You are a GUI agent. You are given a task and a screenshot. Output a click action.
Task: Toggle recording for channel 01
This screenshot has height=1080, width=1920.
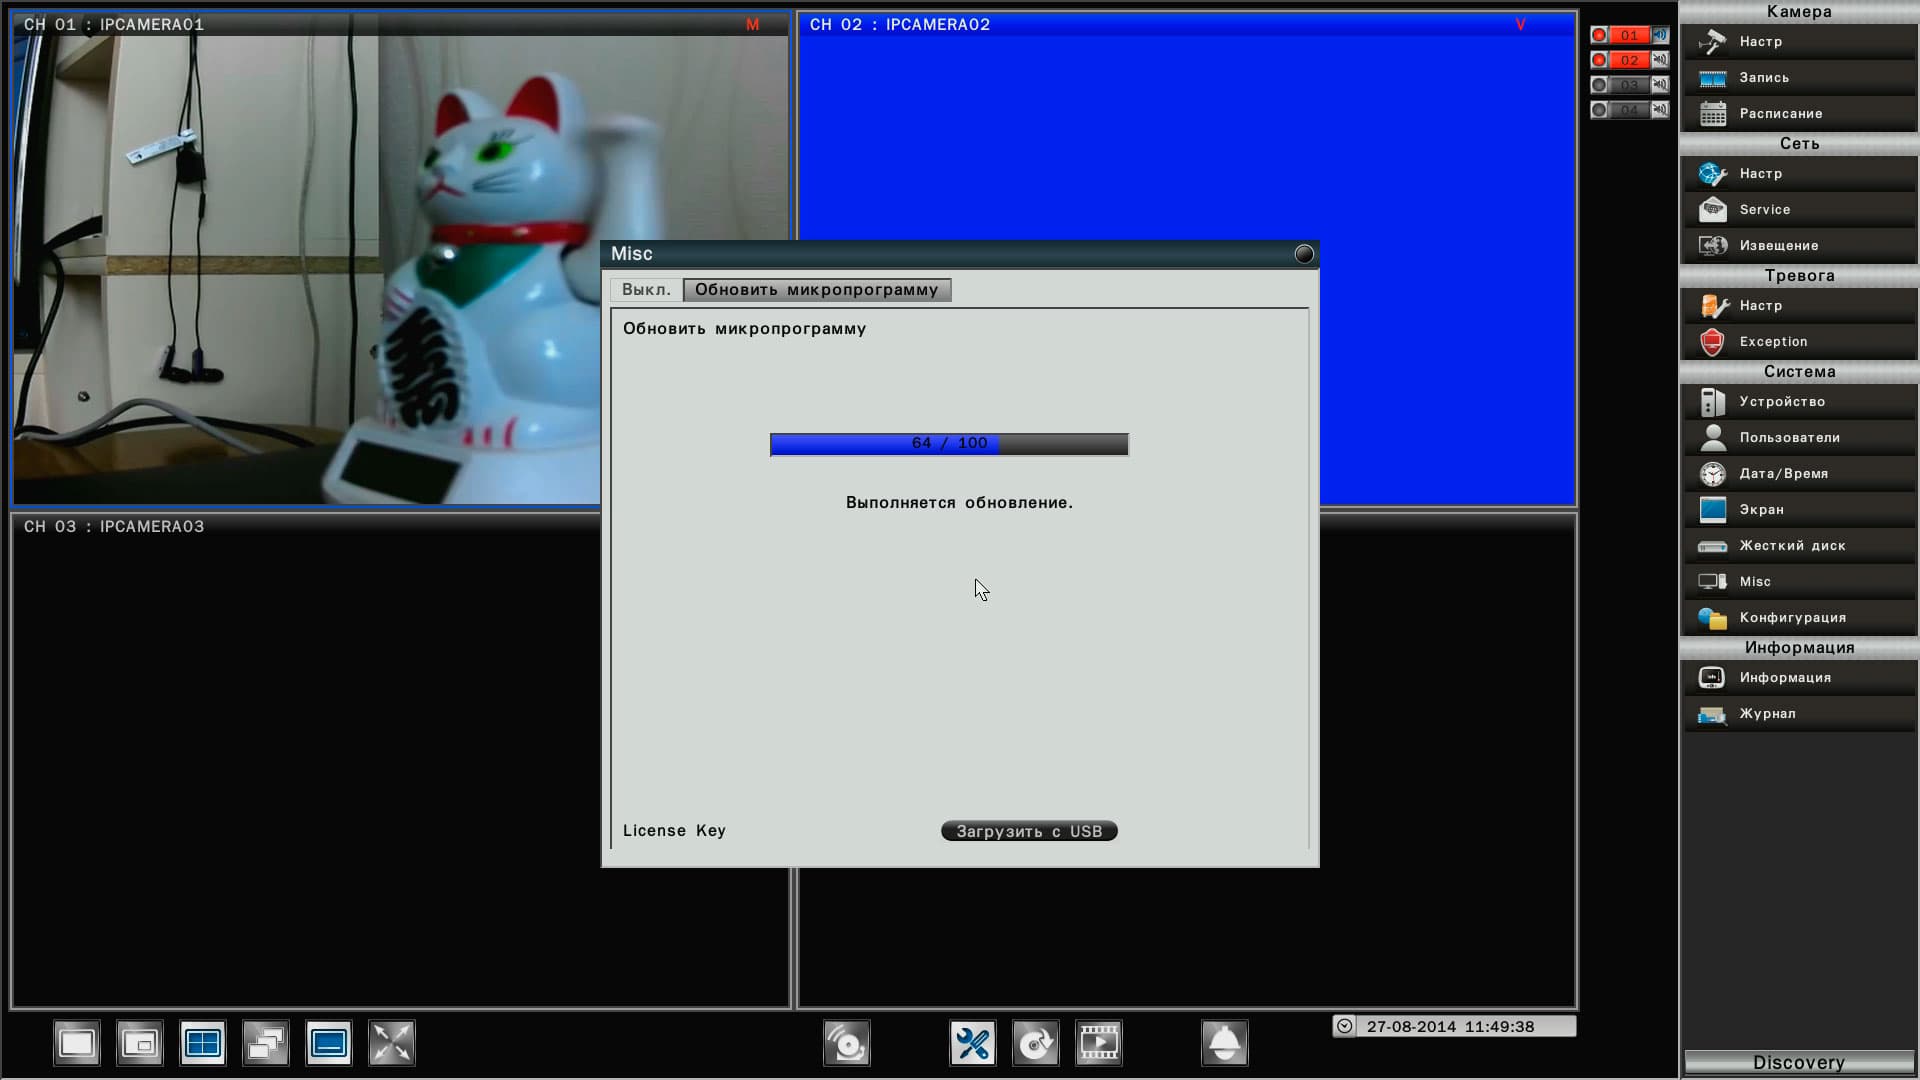(1600, 35)
